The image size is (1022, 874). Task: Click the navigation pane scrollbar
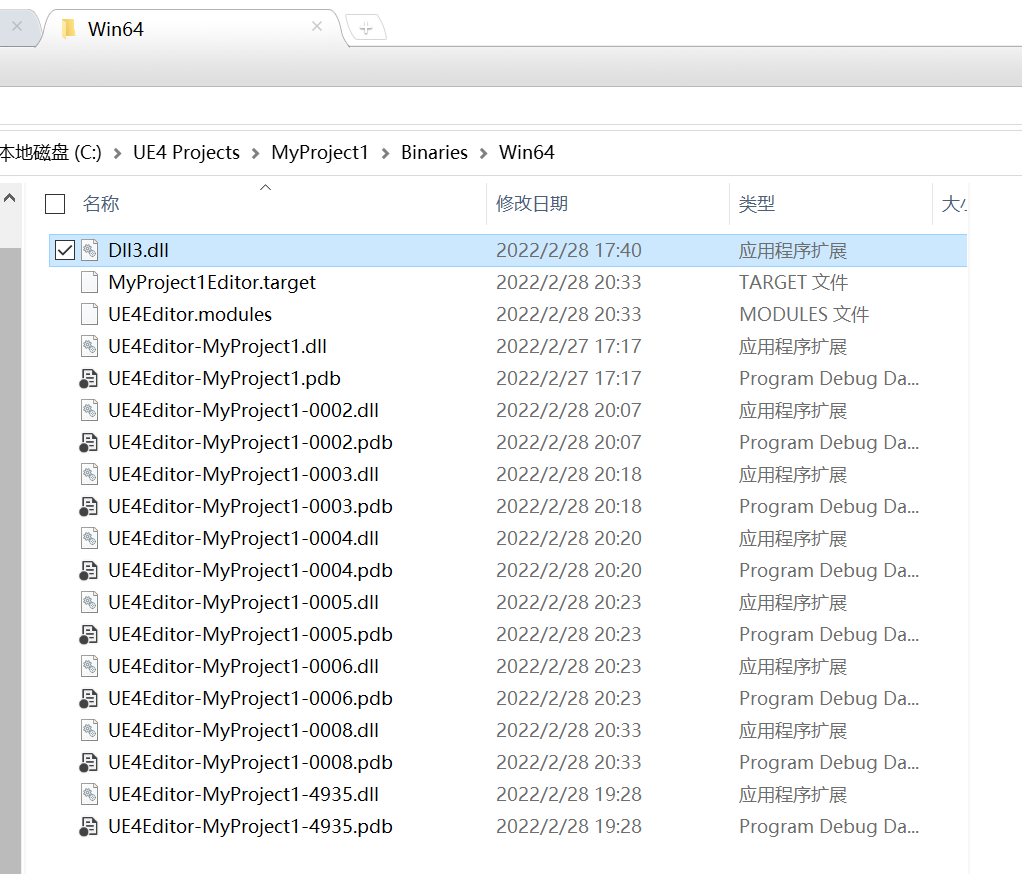(10, 561)
